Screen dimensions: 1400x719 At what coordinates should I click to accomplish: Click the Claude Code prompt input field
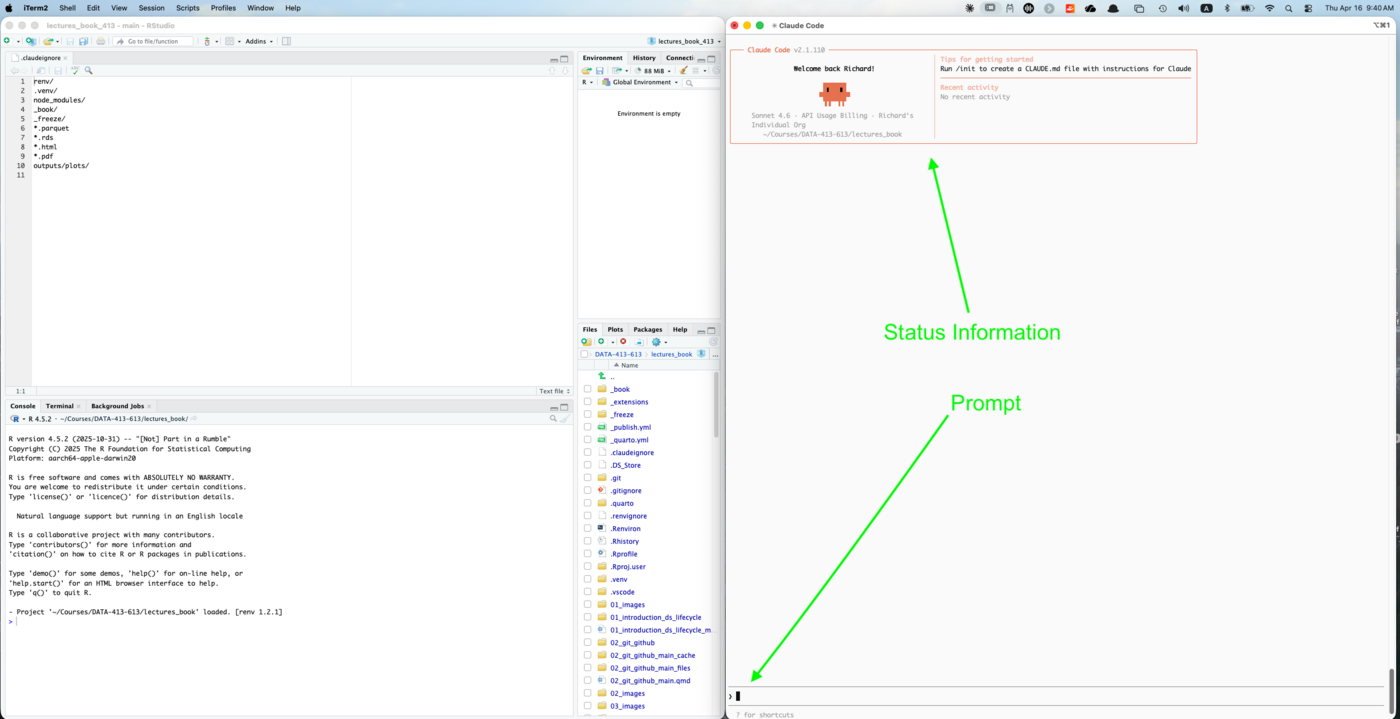click(x=1000, y=695)
